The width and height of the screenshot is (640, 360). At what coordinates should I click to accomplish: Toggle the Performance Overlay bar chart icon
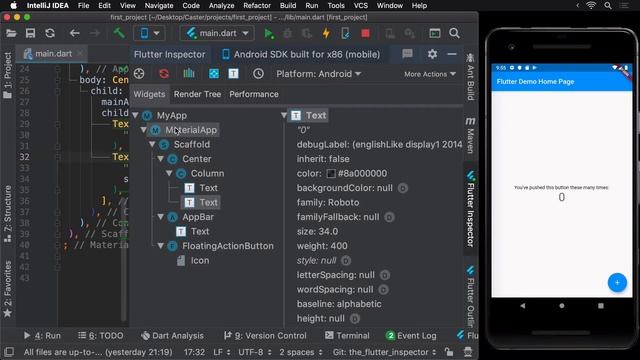point(189,74)
